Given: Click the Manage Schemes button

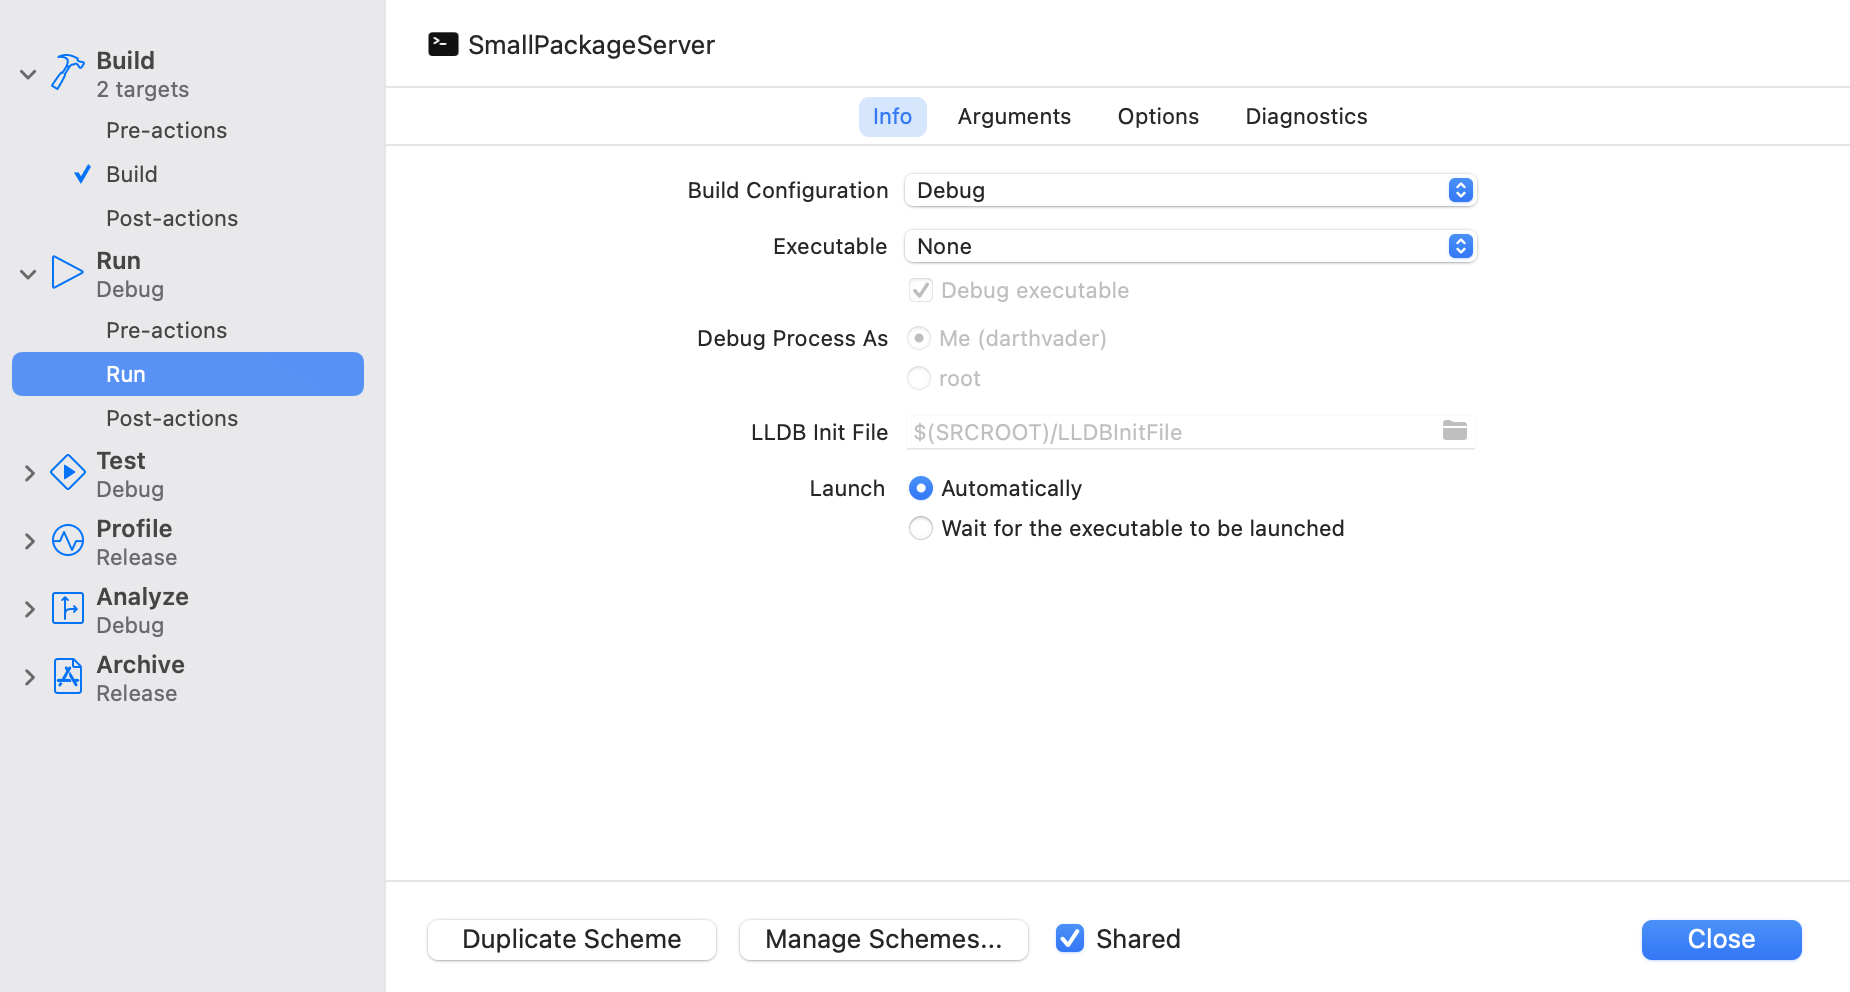Looking at the screenshot, I should coord(883,940).
